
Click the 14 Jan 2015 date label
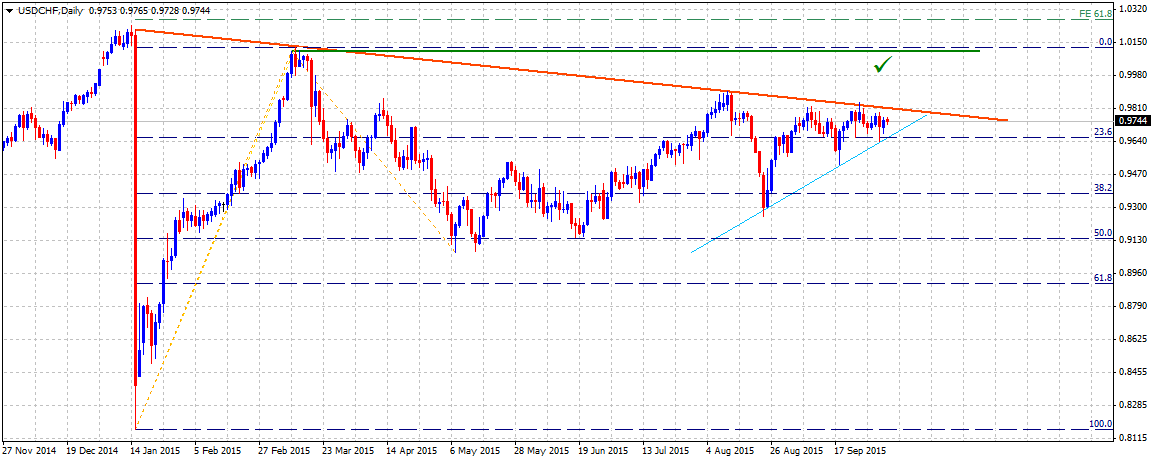(153, 449)
